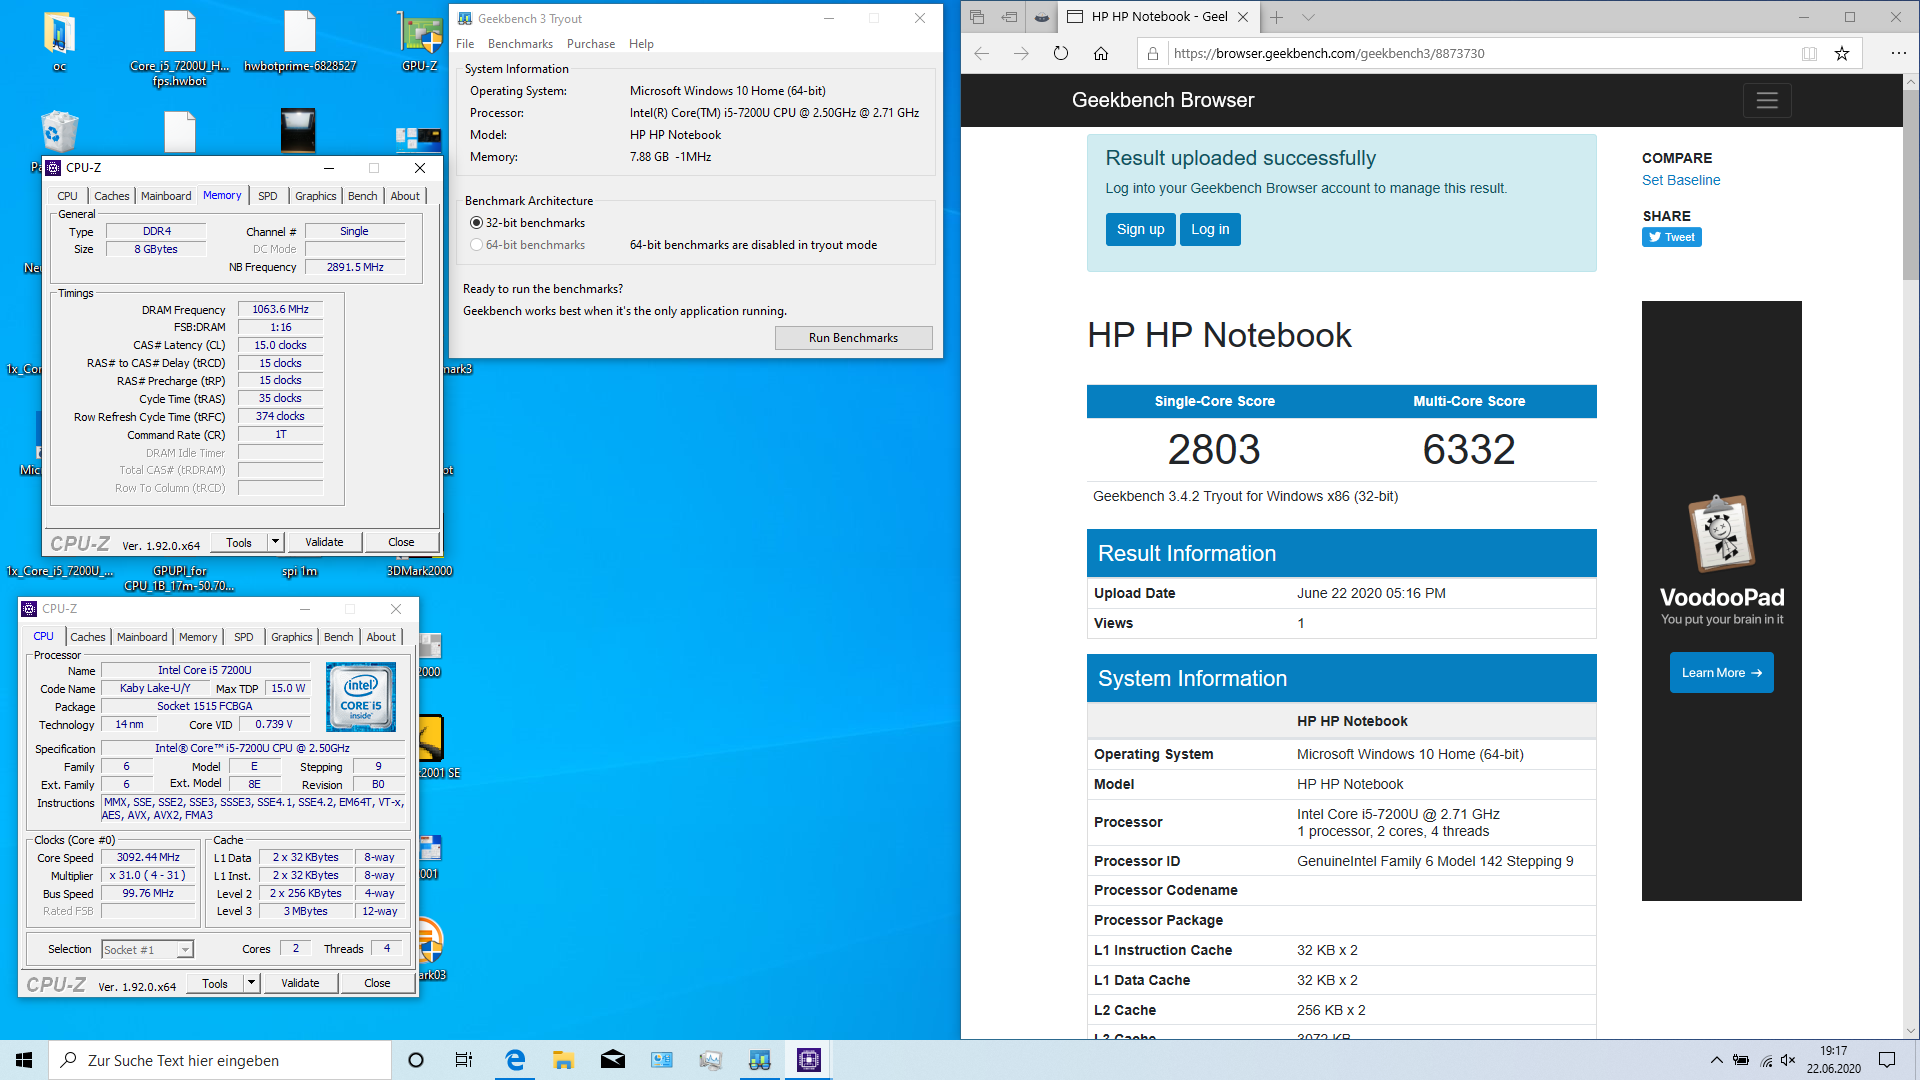Open File Explorer from taskbar
Screen dimensions: 1920x1080
563,1060
